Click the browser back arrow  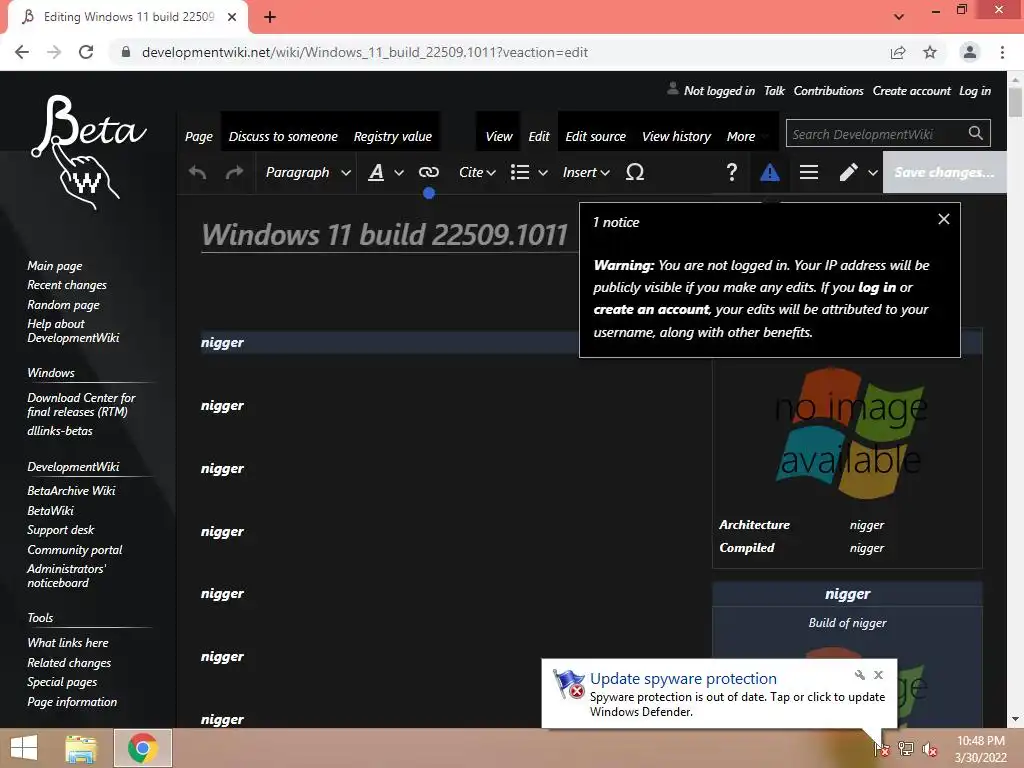pos(22,52)
